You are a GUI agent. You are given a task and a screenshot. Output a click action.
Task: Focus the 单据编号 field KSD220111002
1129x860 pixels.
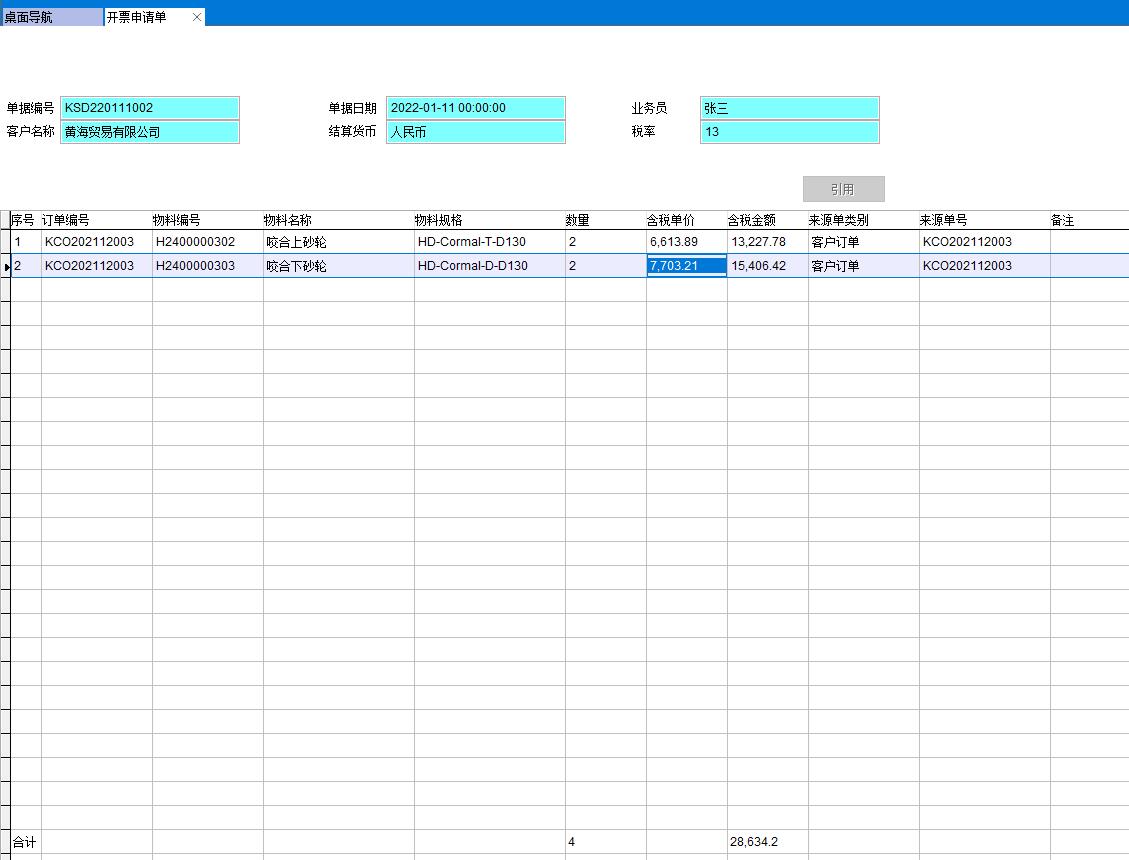click(x=150, y=108)
